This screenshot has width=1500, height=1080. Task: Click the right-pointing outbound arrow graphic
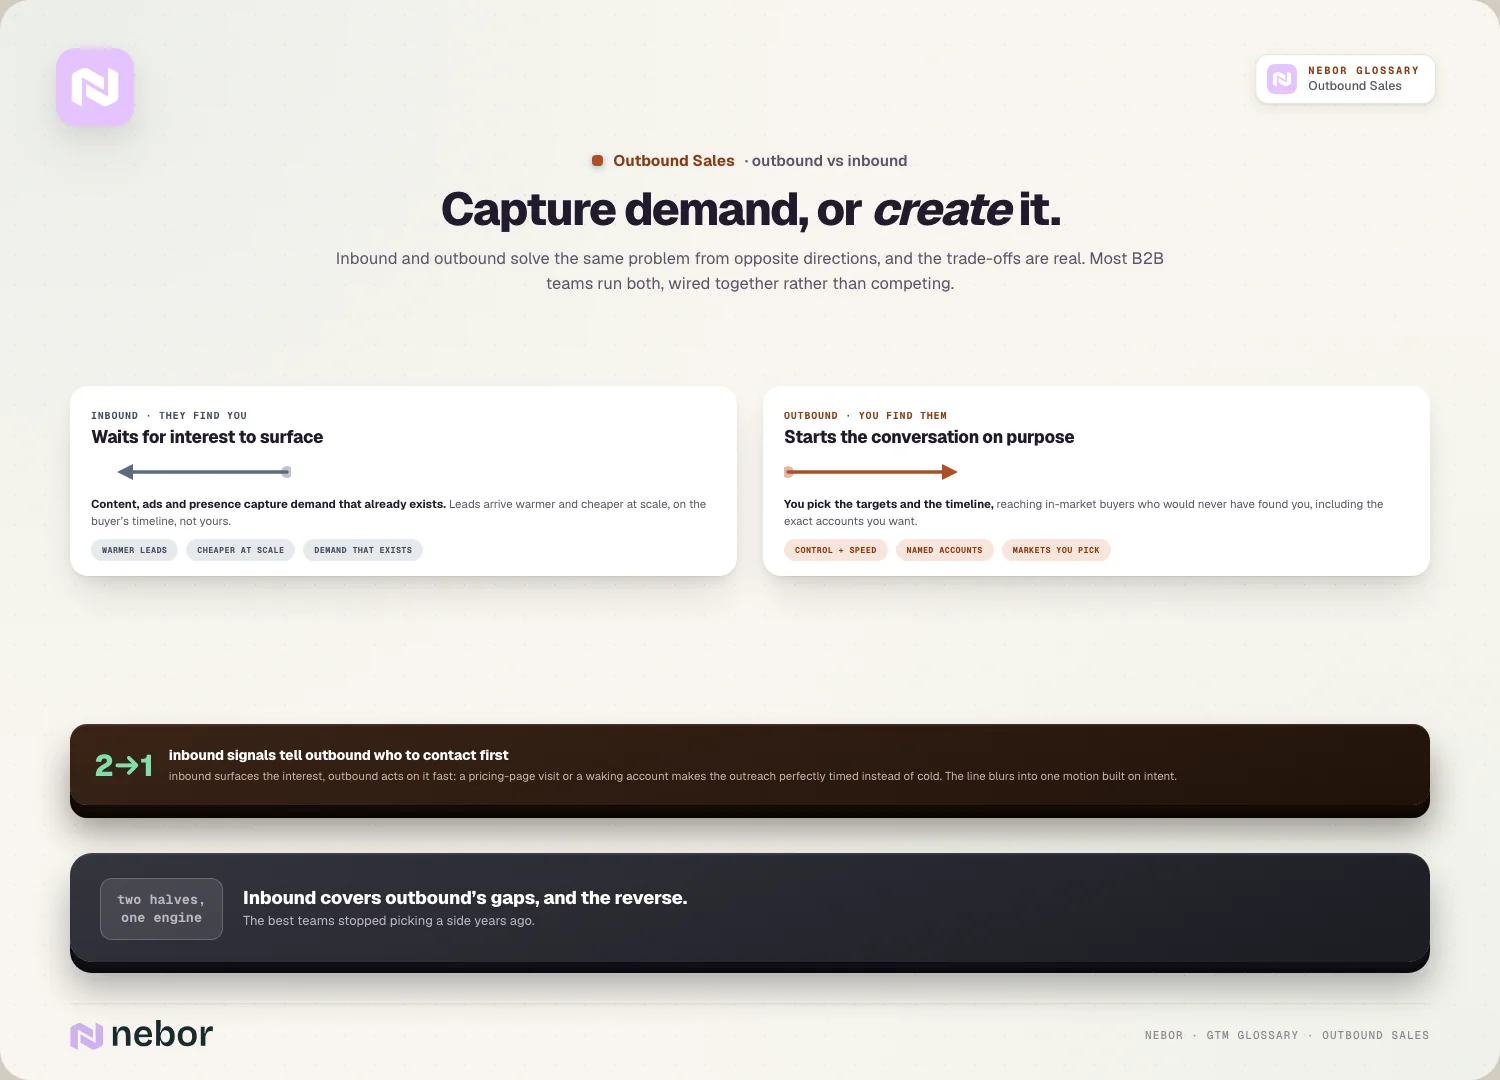click(x=871, y=472)
